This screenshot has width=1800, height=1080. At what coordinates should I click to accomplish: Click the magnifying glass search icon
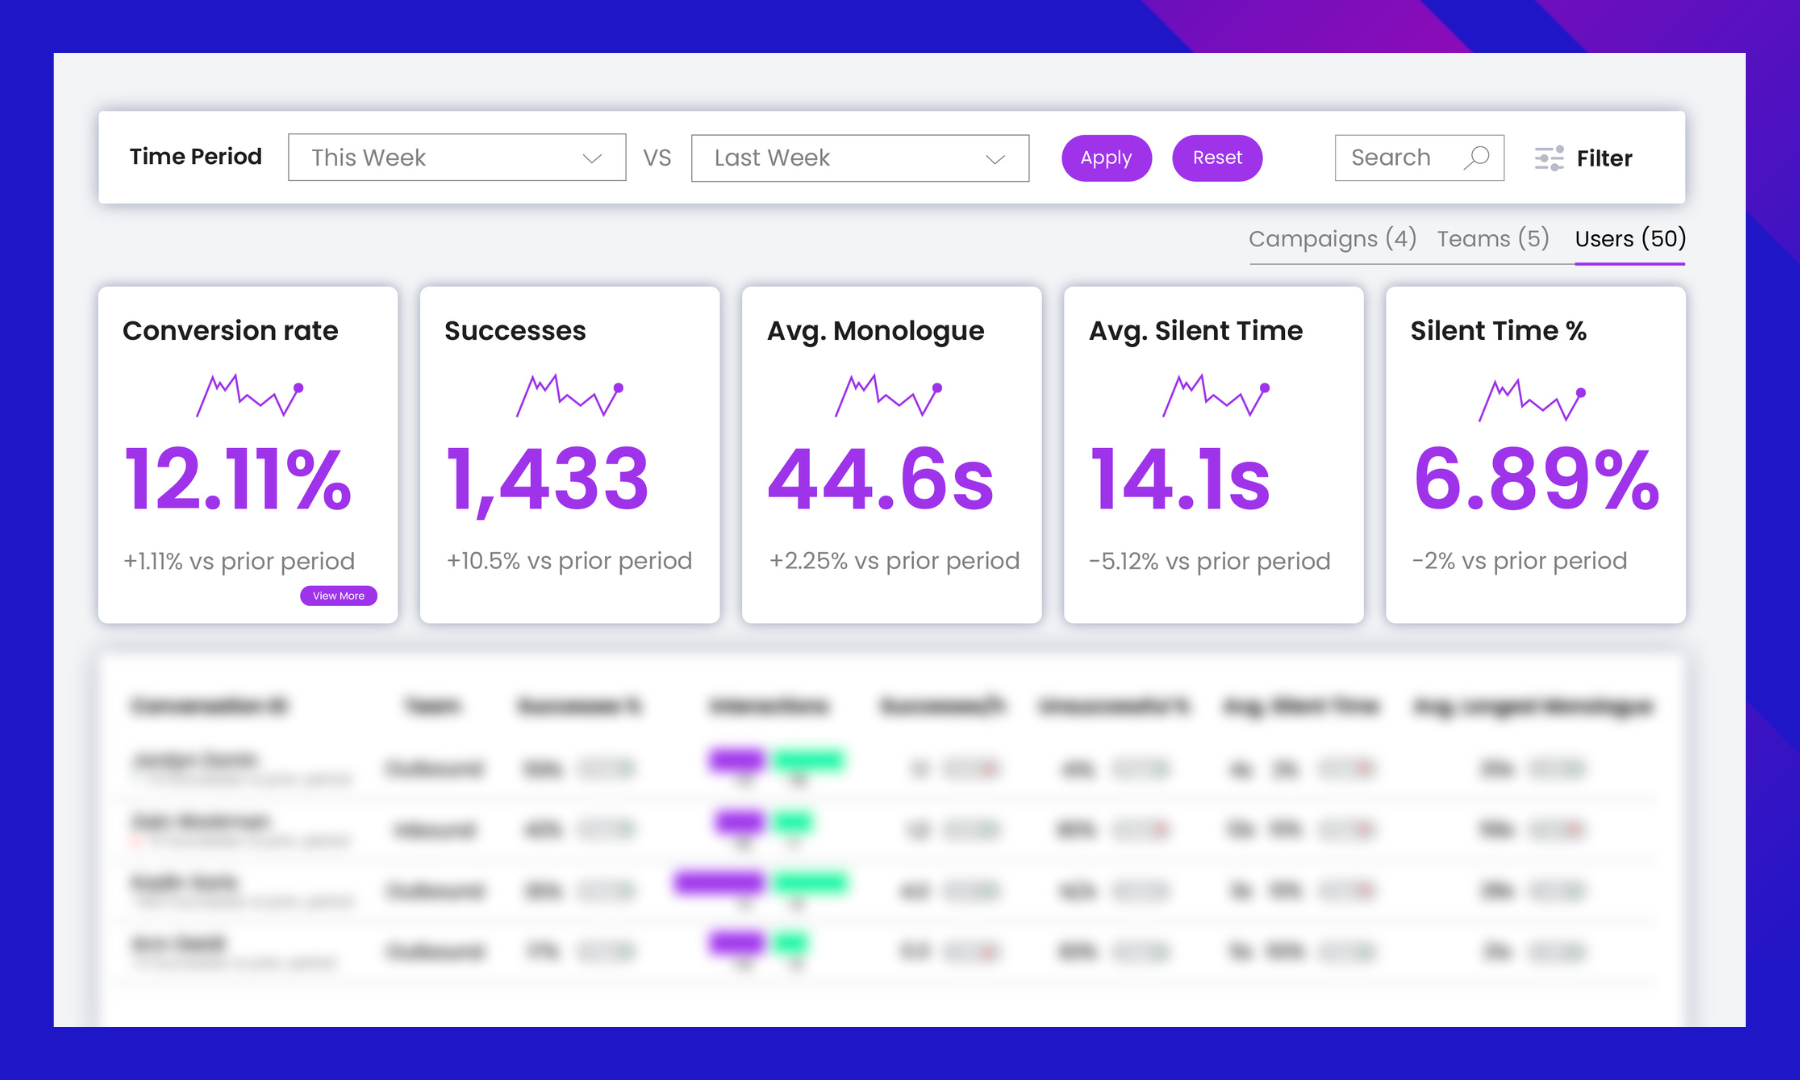tap(1477, 158)
